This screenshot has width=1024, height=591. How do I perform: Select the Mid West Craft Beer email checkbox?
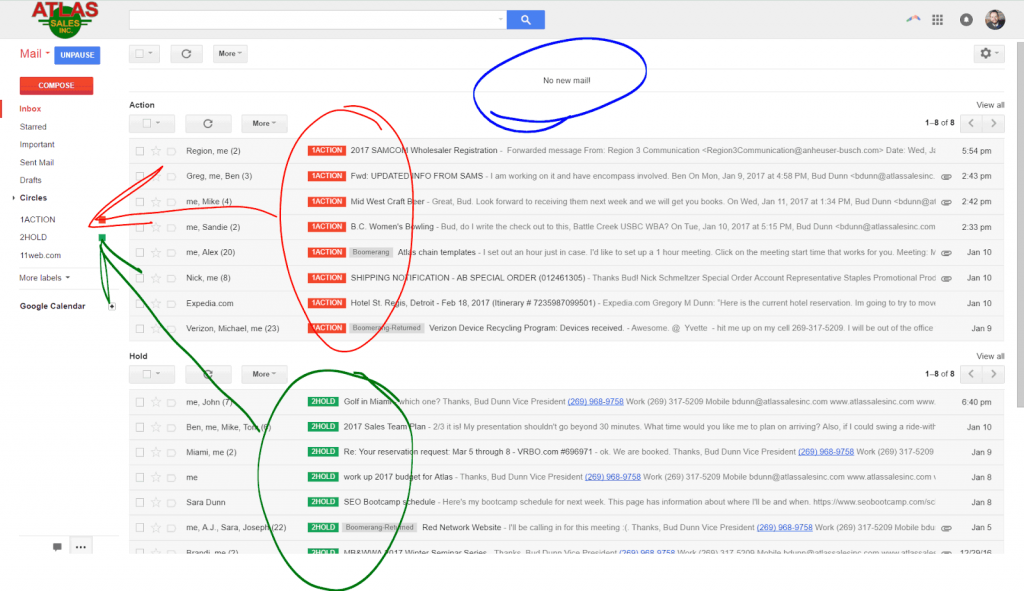(140, 202)
